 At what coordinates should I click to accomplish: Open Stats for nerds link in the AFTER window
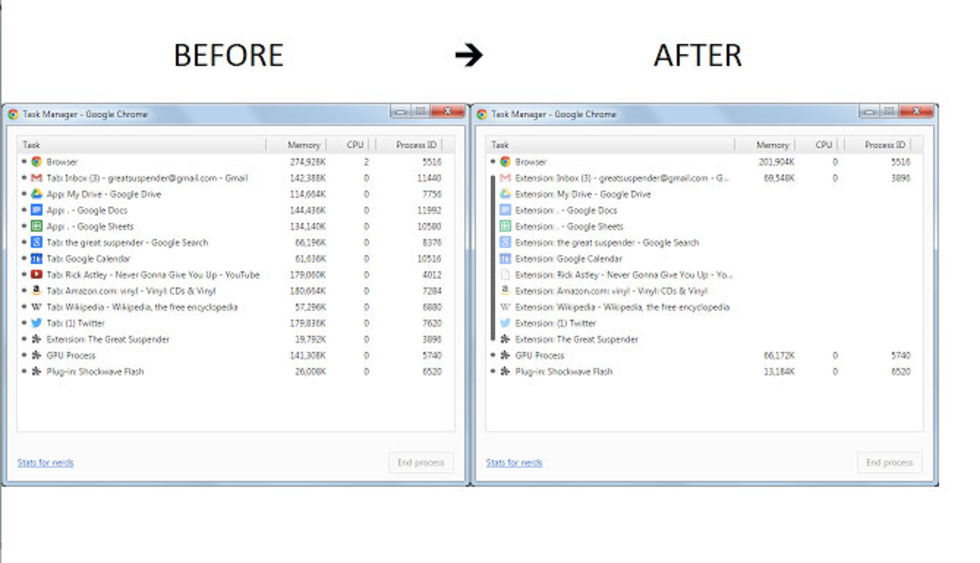(x=514, y=463)
